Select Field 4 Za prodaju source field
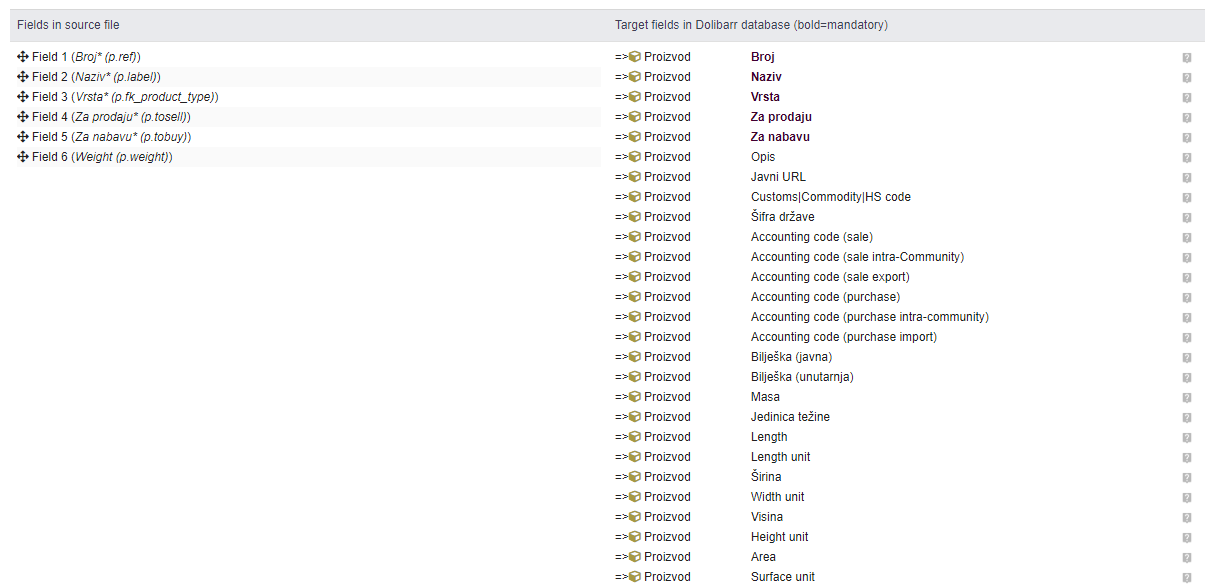The height and width of the screenshot is (585, 1213). coord(111,117)
